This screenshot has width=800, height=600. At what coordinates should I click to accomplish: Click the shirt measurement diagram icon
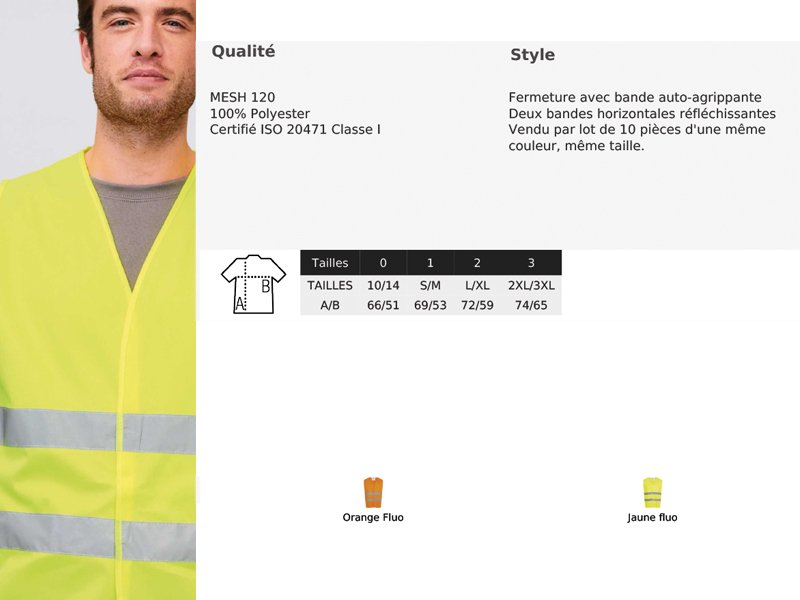253,283
